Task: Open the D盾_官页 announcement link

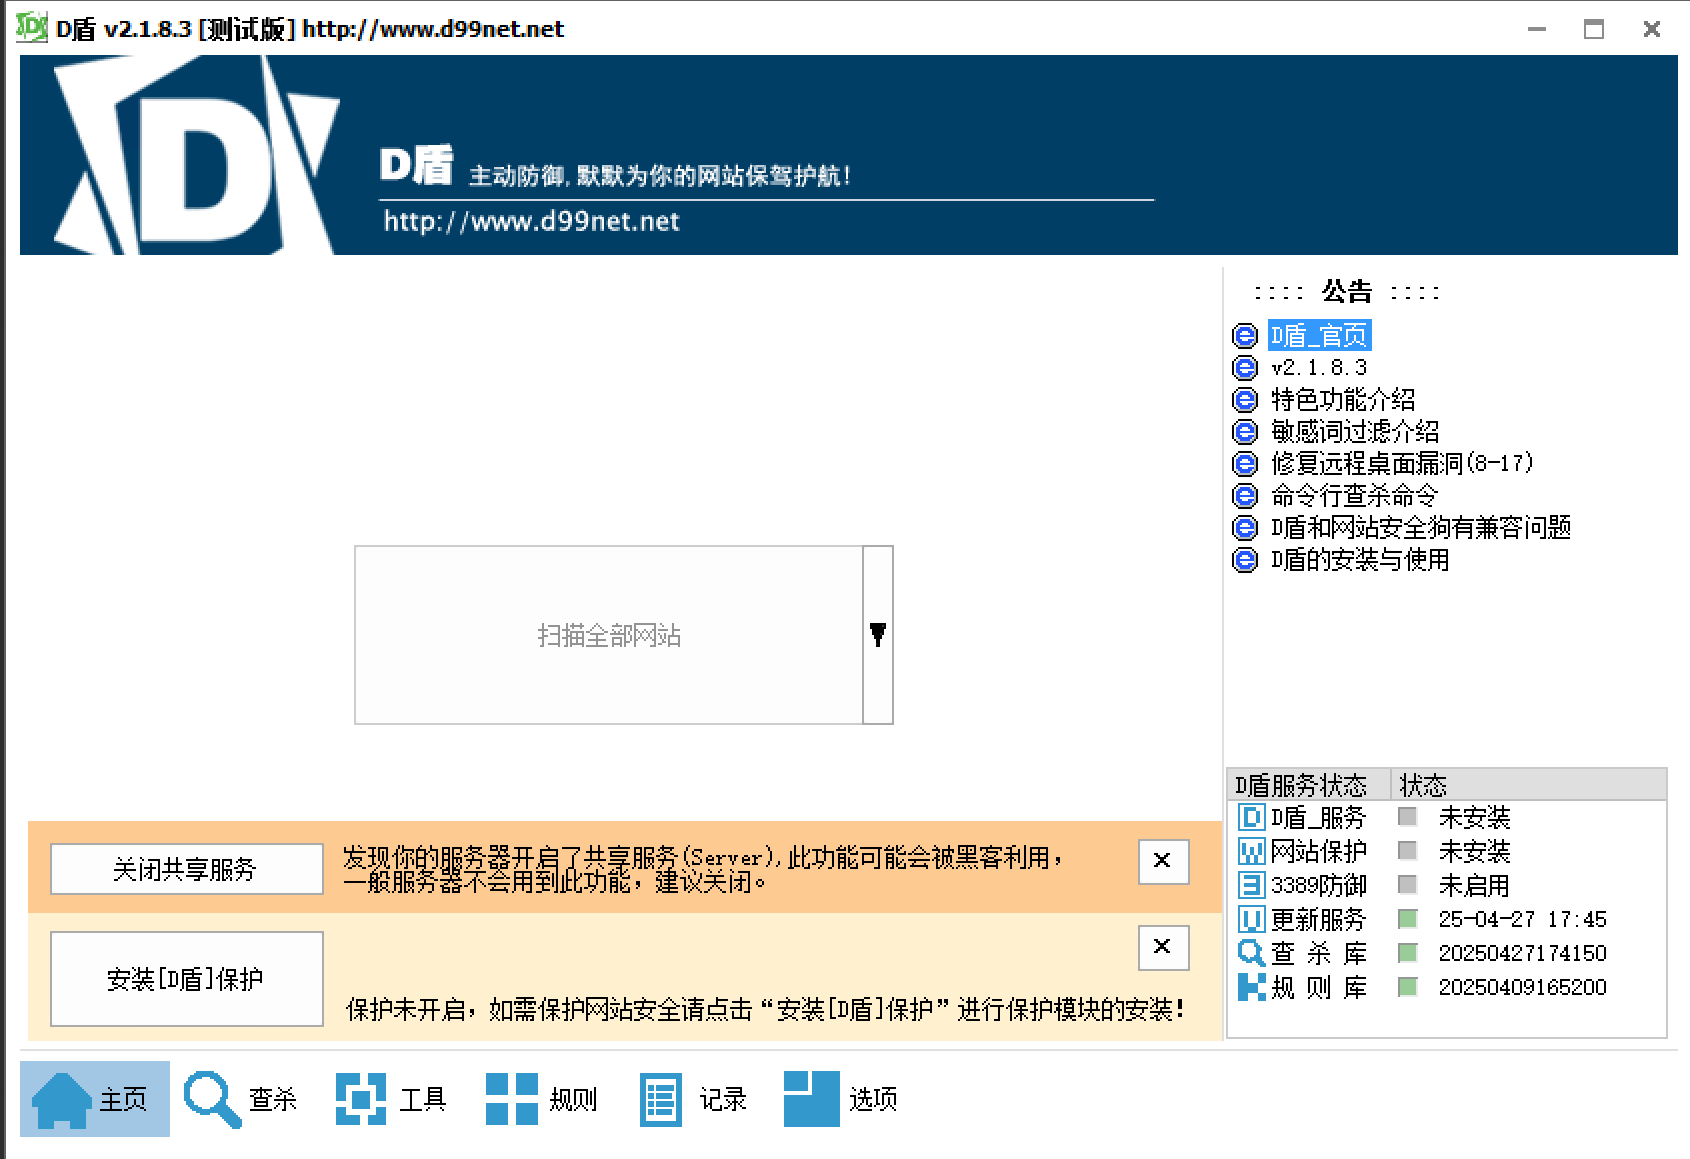Action: coord(1318,335)
